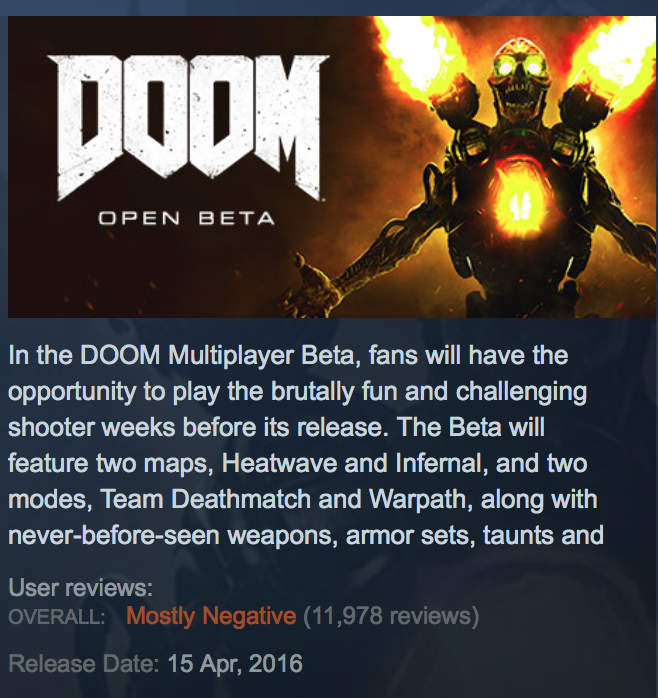Click the (11,978 reviews) count
Image resolution: width=658 pixels, height=698 pixels.
(x=391, y=616)
